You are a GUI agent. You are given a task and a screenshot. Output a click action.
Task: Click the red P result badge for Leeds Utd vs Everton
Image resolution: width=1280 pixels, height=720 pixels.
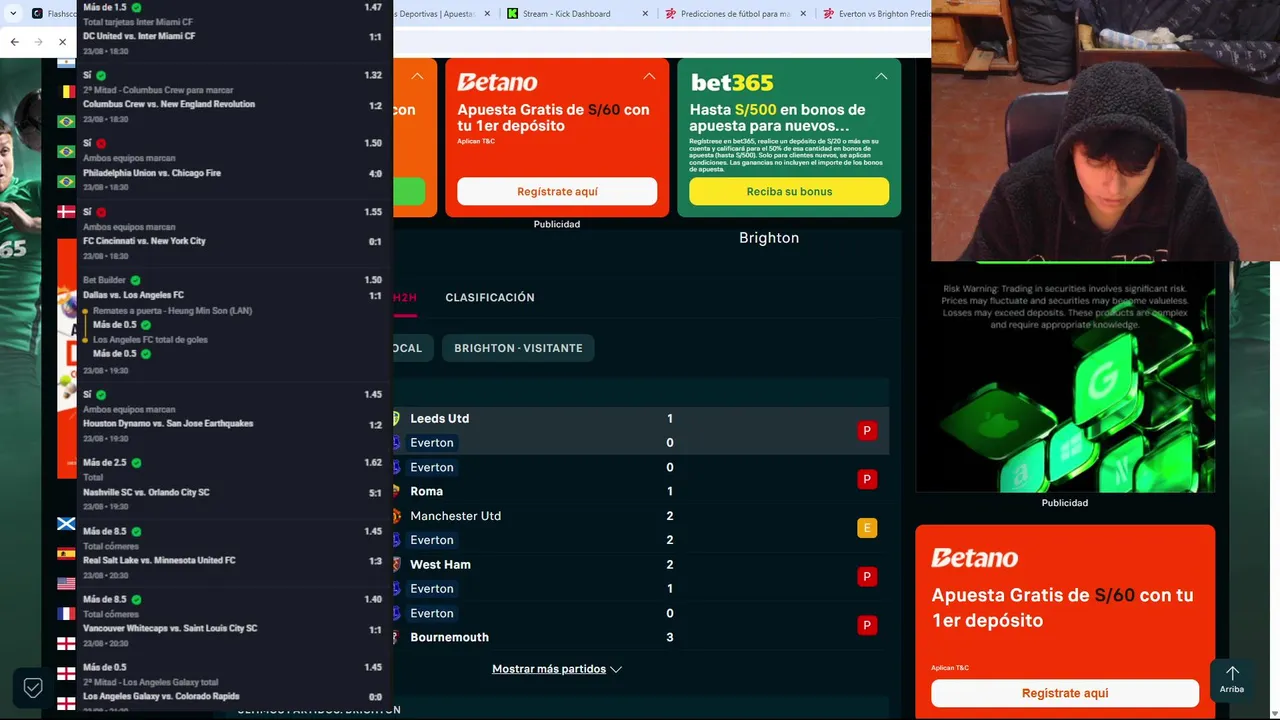pyautogui.click(x=867, y=431)
